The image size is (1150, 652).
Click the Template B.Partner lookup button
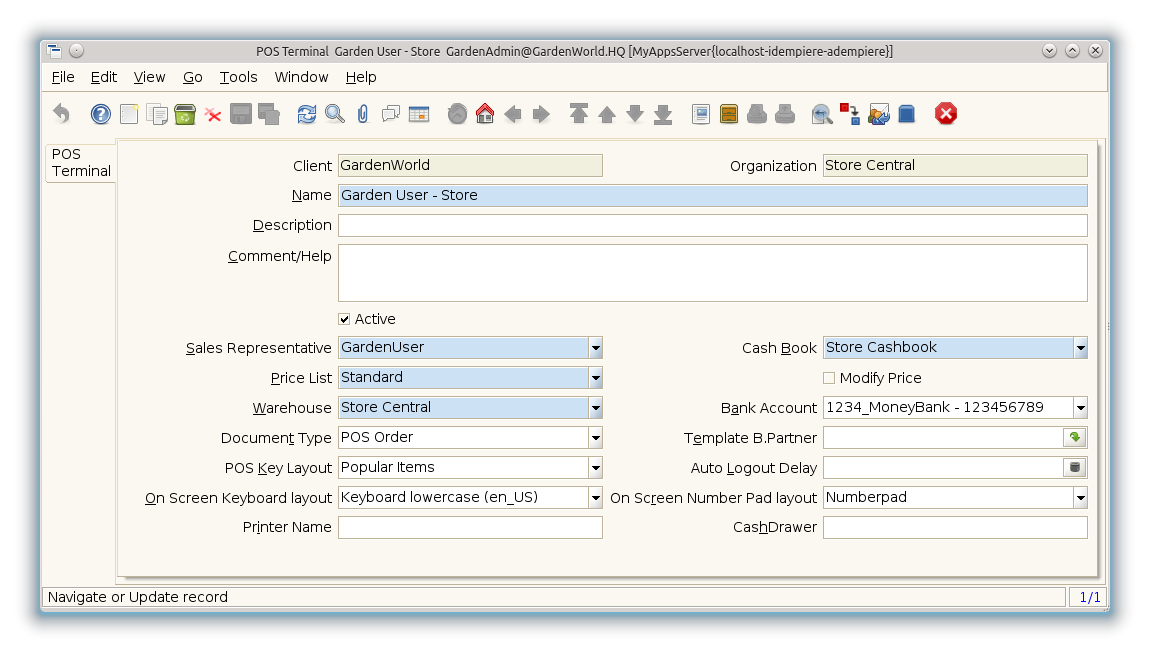[1075, 438]
